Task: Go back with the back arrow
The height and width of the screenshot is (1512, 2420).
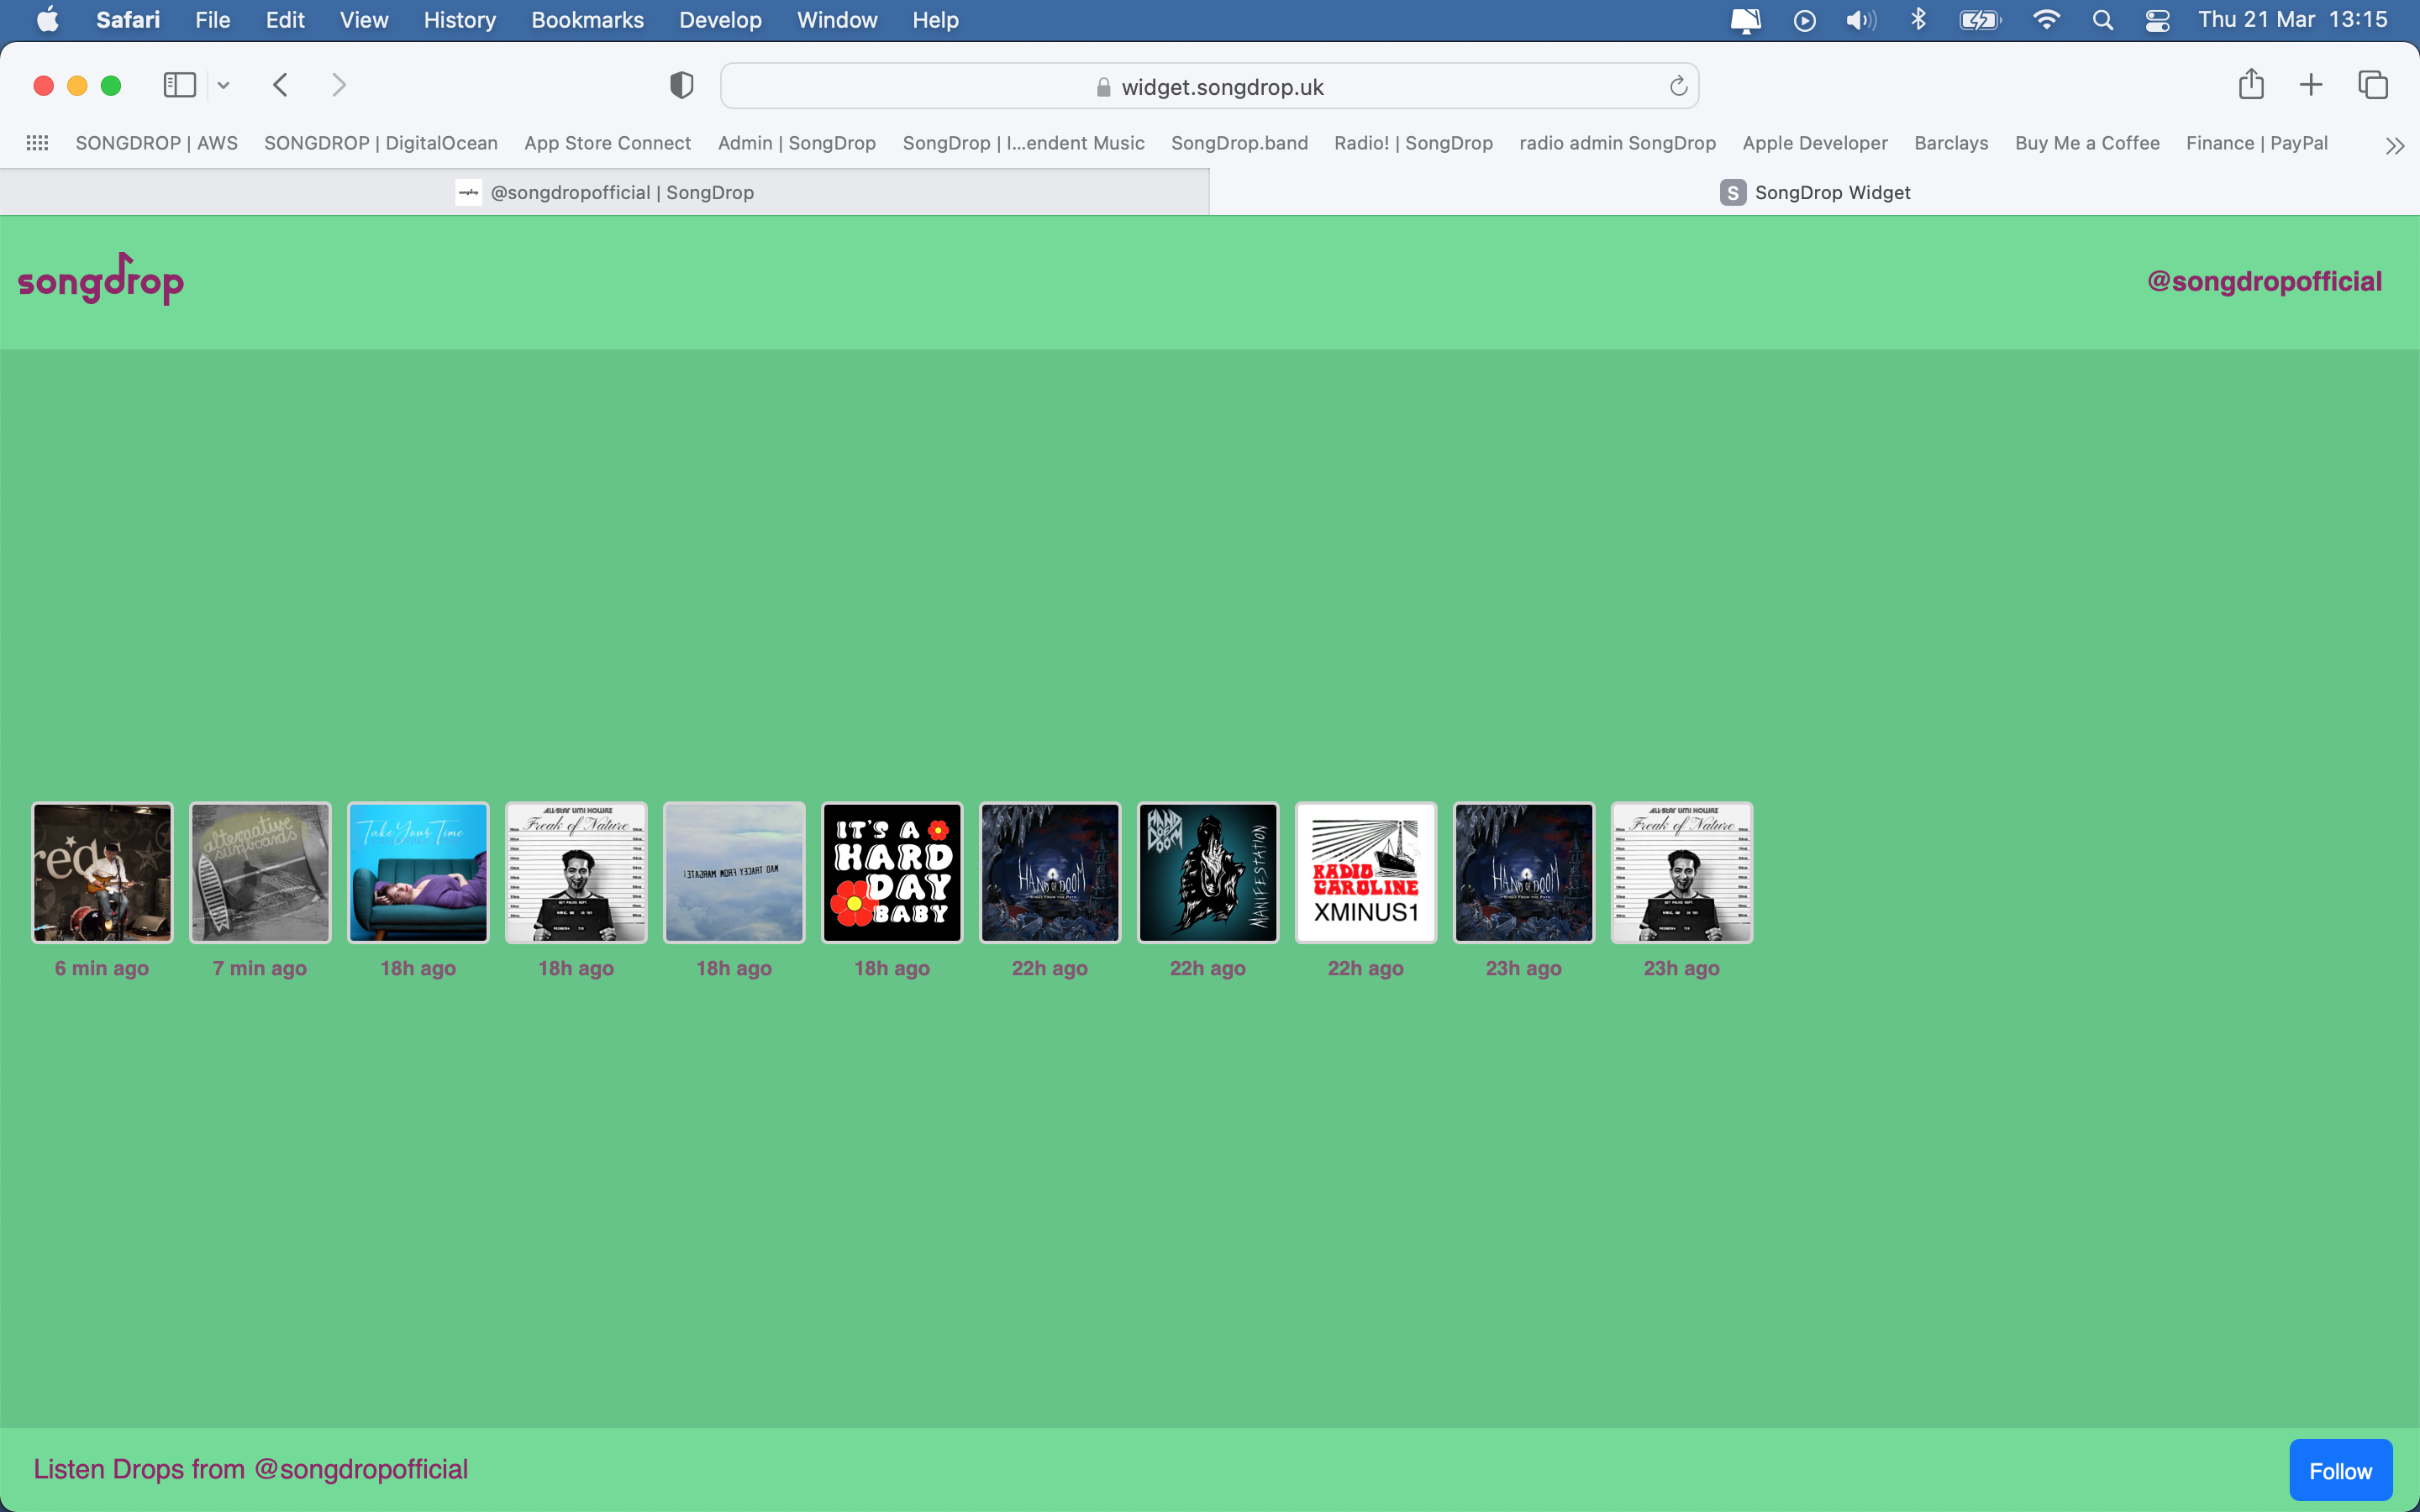Action: (x=281, y=85)
